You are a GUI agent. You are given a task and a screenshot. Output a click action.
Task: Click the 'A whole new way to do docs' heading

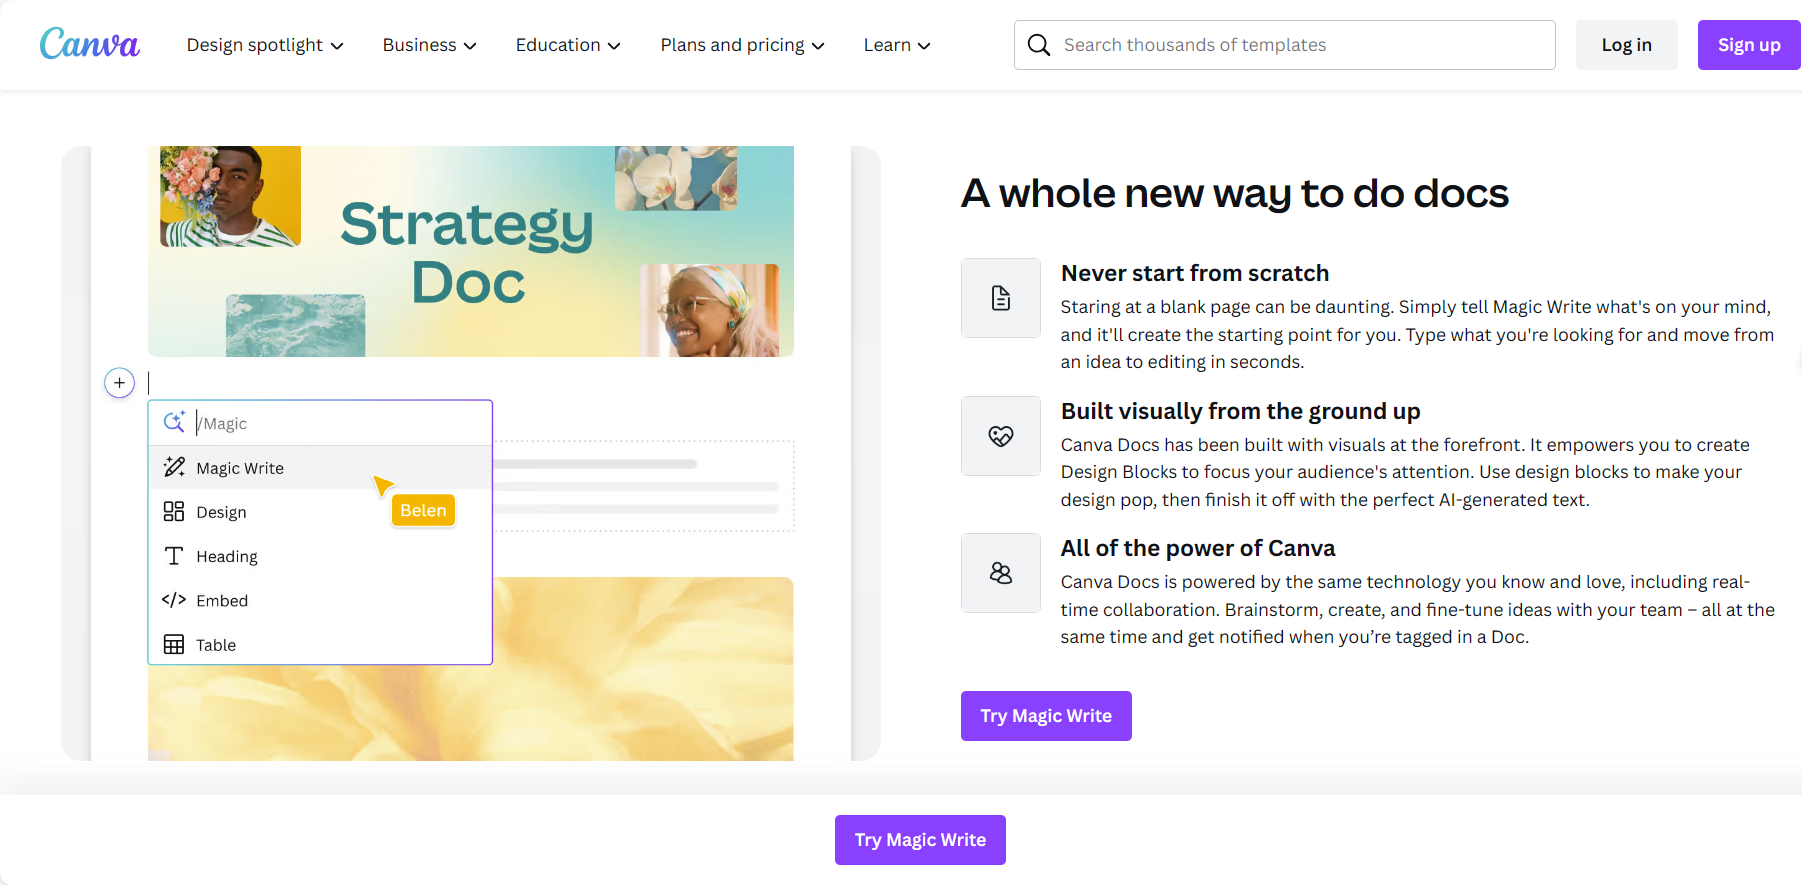[1235, 193]
